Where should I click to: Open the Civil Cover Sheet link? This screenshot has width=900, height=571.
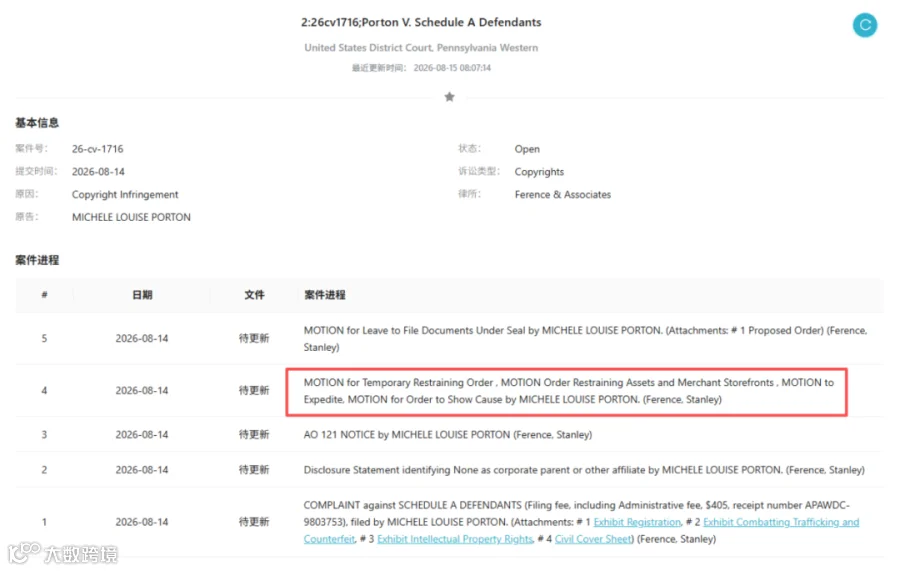point(593,539)
